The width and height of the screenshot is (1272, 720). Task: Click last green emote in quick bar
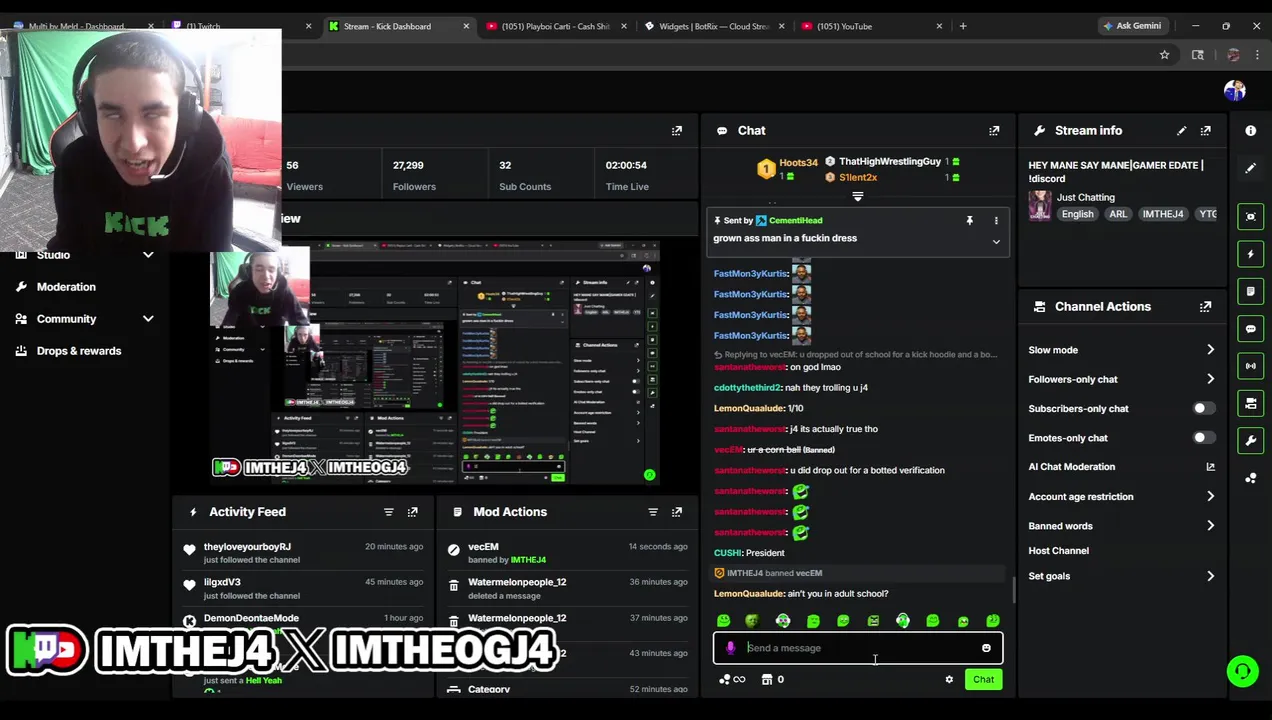(992, 621)
